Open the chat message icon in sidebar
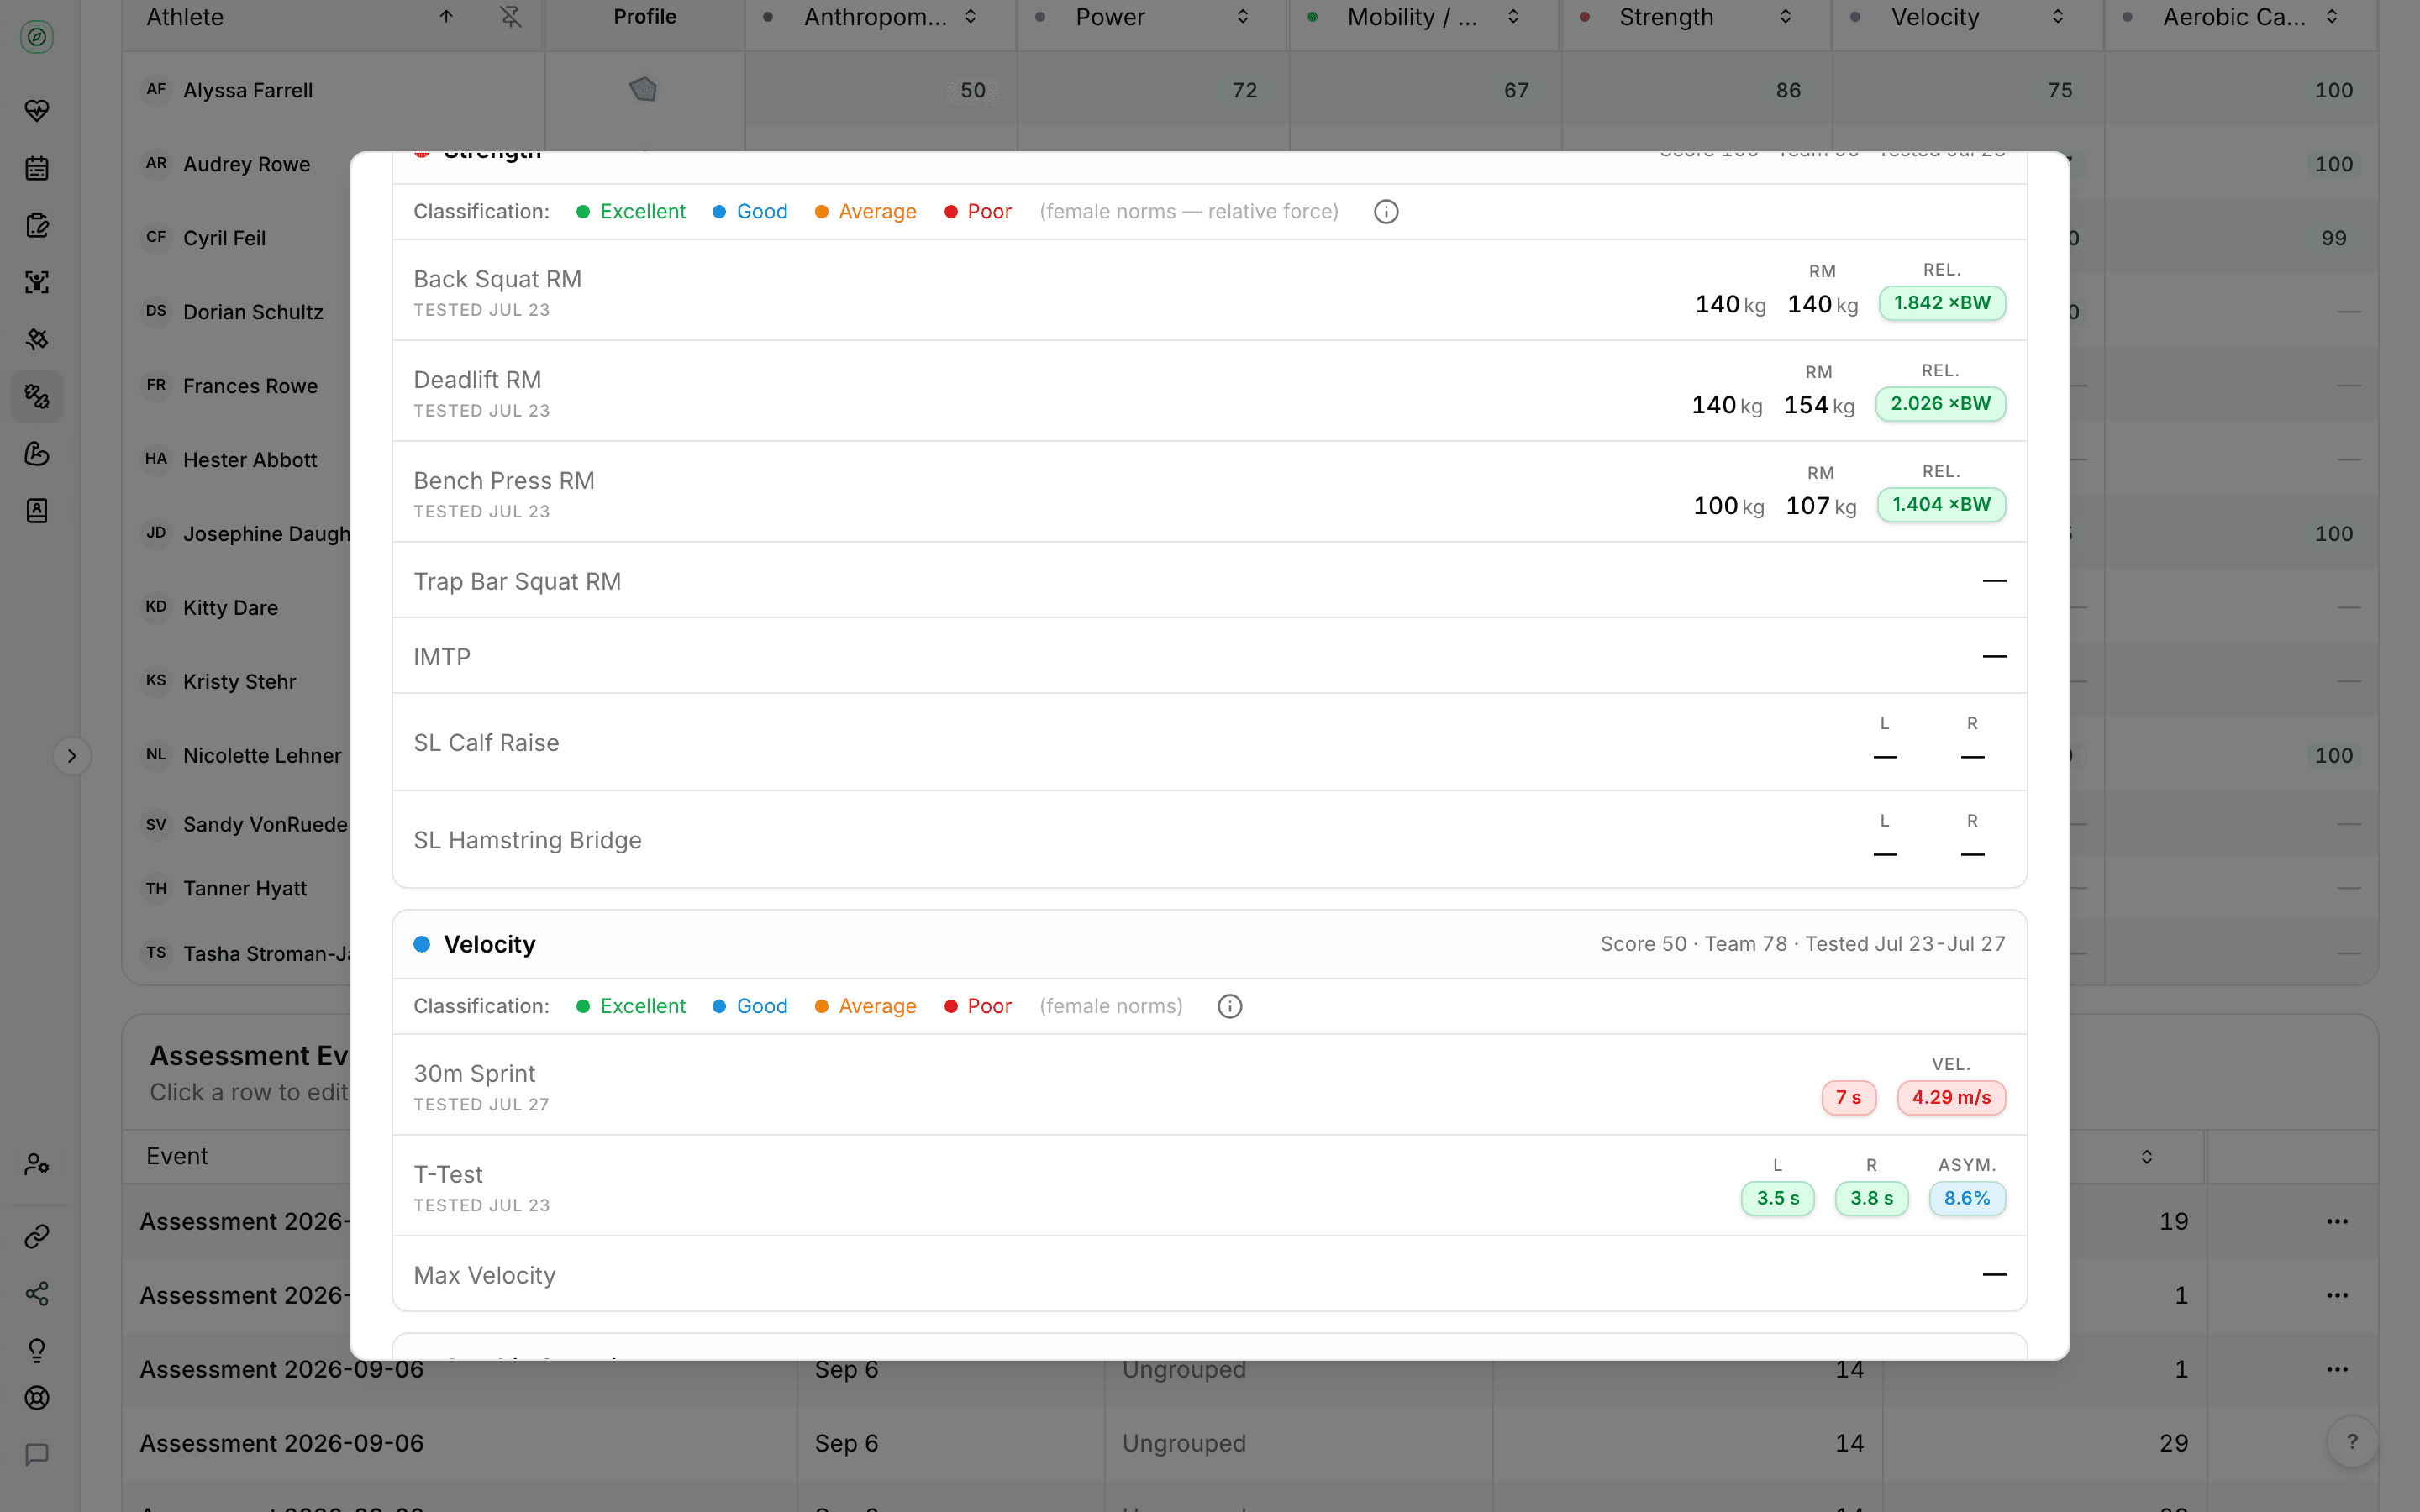Screen dimensions: 2420x1512 click(x=37, y=1455)
